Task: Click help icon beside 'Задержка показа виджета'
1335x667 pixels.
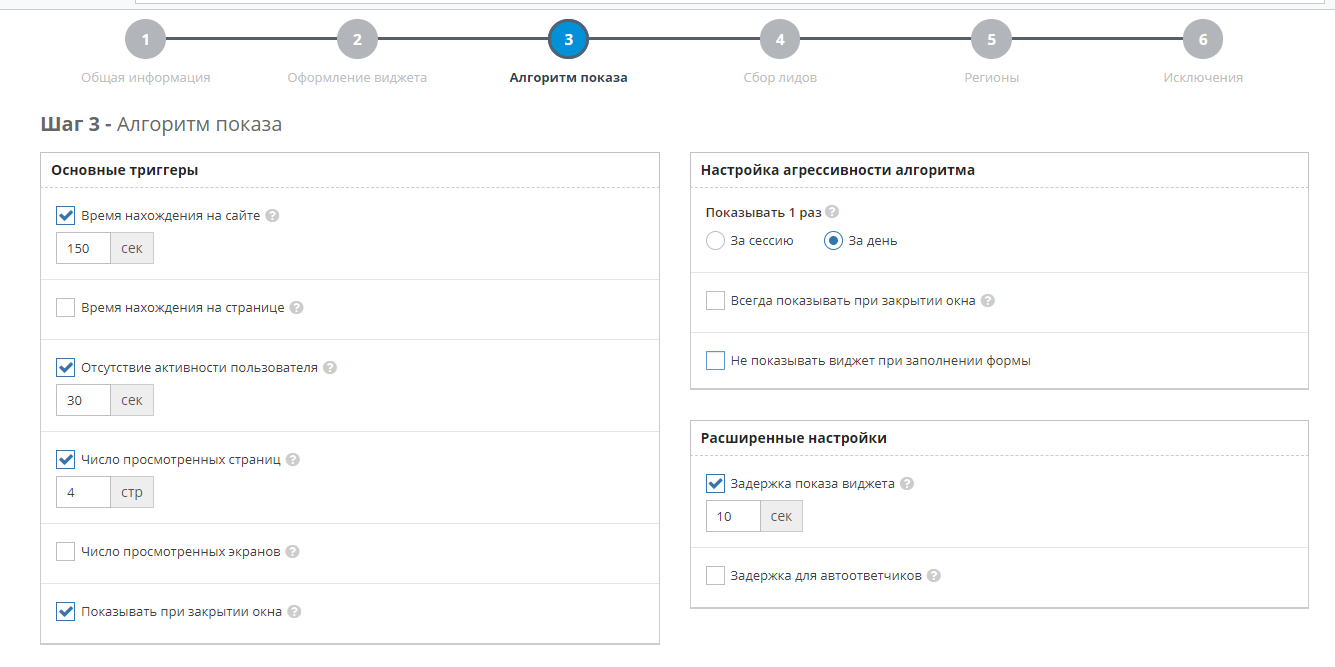Action: (x=906, y=484)
